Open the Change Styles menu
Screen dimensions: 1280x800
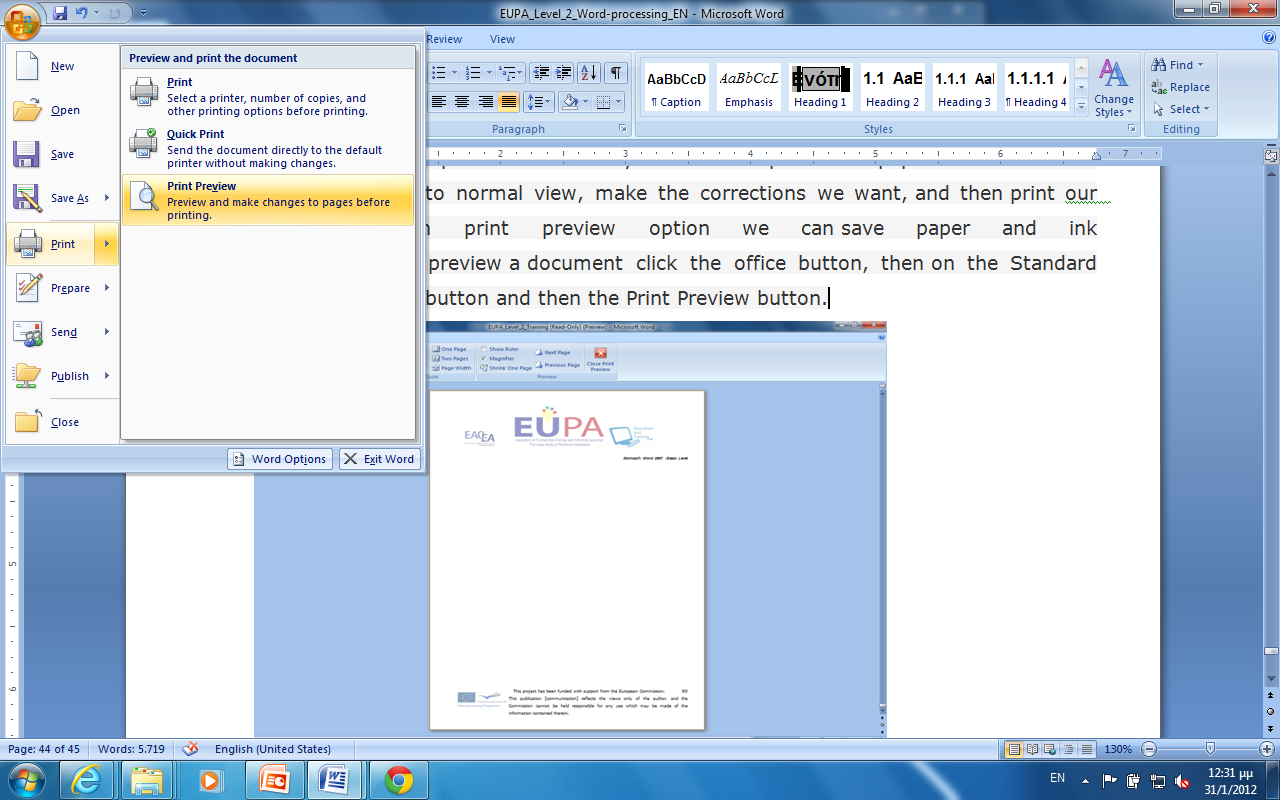[1113, 88]
